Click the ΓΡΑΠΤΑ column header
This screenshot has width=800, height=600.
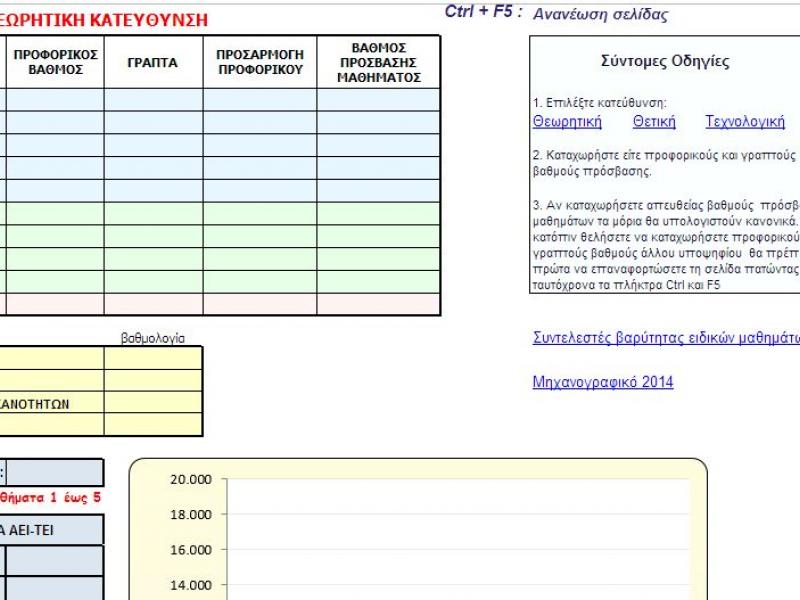coord(153,62)
